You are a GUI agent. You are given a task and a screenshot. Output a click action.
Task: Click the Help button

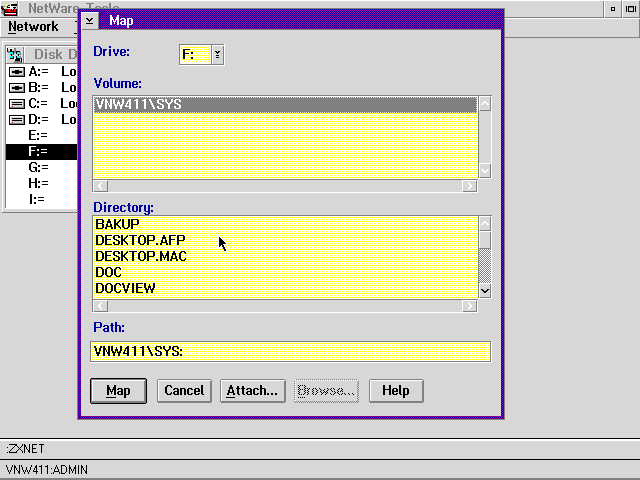tap(396, 391)
